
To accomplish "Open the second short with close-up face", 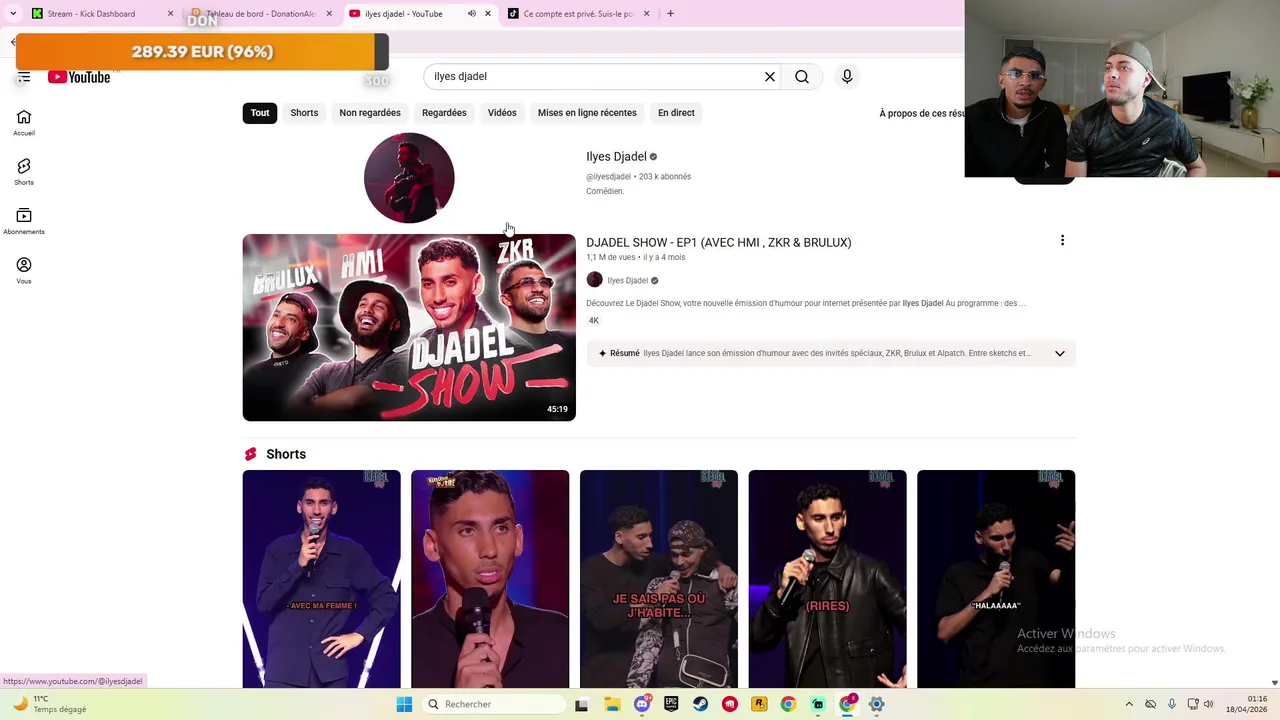I will [x=490, y=579].
